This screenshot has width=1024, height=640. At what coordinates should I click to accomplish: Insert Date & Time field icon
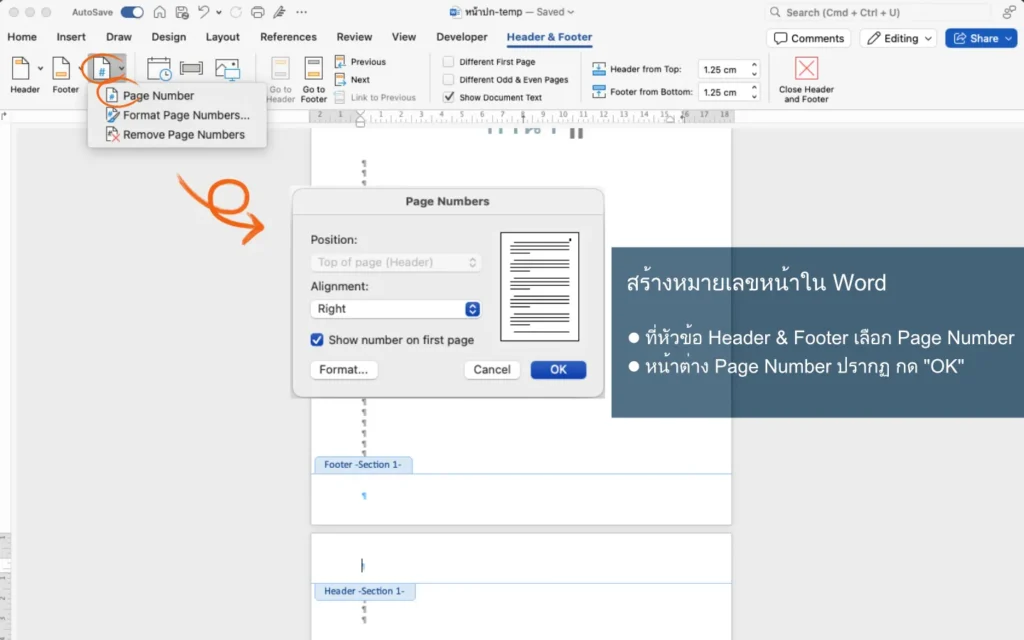pyautogui.click(x=159, y=69)
